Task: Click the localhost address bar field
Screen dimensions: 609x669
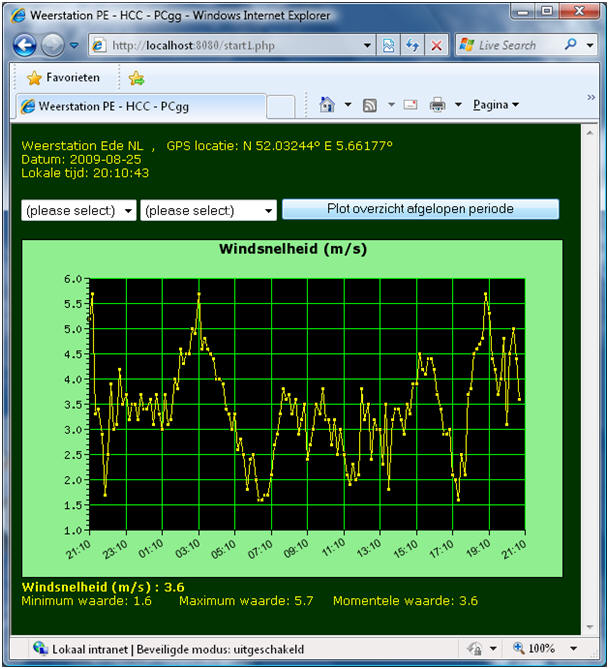Action: click(x=240, y=45)
